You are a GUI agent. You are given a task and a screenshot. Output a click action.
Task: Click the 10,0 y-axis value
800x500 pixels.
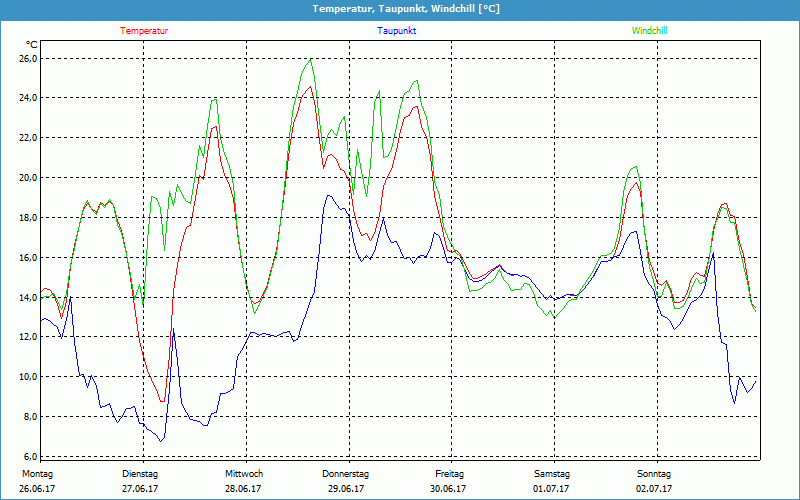click(x=28, y=377)
